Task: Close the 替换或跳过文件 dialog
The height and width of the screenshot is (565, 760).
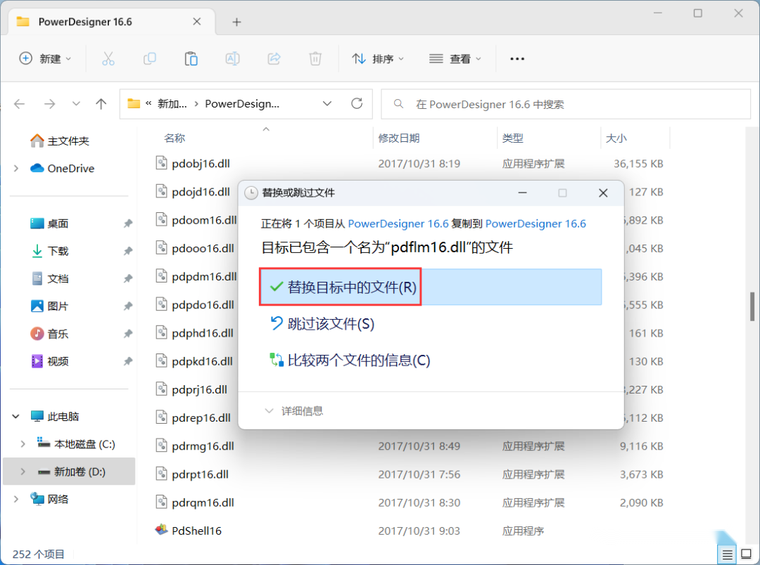Action: pyautogui.click(x=603, y=193)
